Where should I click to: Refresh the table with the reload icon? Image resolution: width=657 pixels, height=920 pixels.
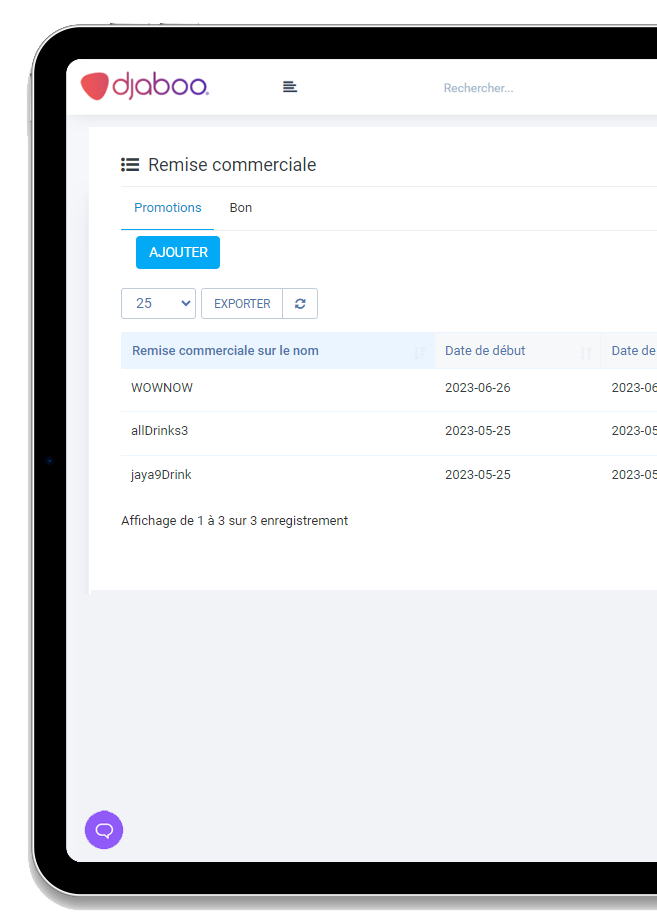coord(300,303)
